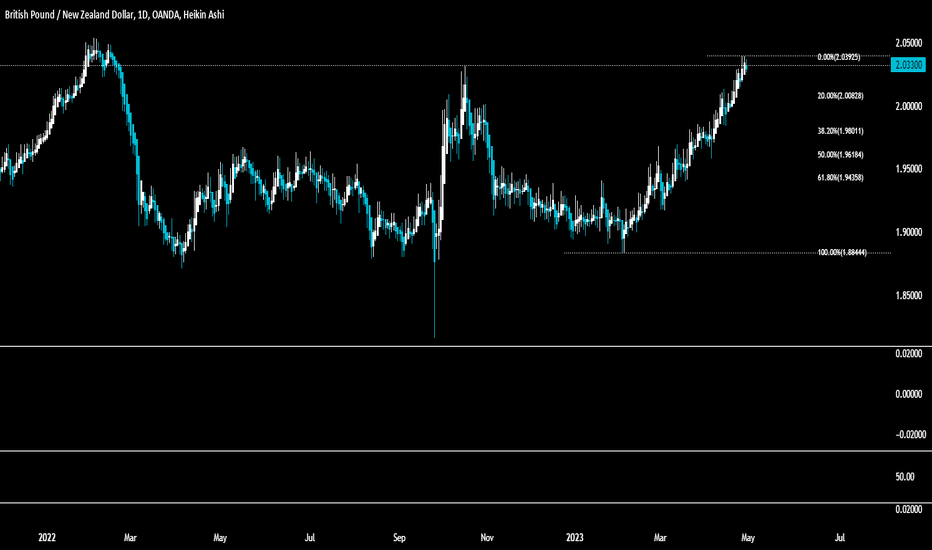This screenshot has height=550, width=932.
Task: Click the 1.90000 price axis label
Action: tap(909, 232)
